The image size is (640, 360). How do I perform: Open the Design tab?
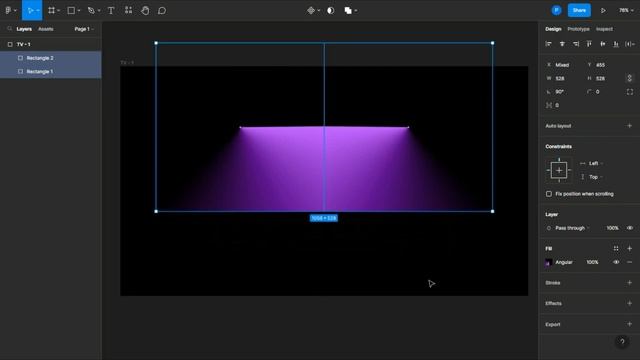pyautogui.click(x=553, y=29)
